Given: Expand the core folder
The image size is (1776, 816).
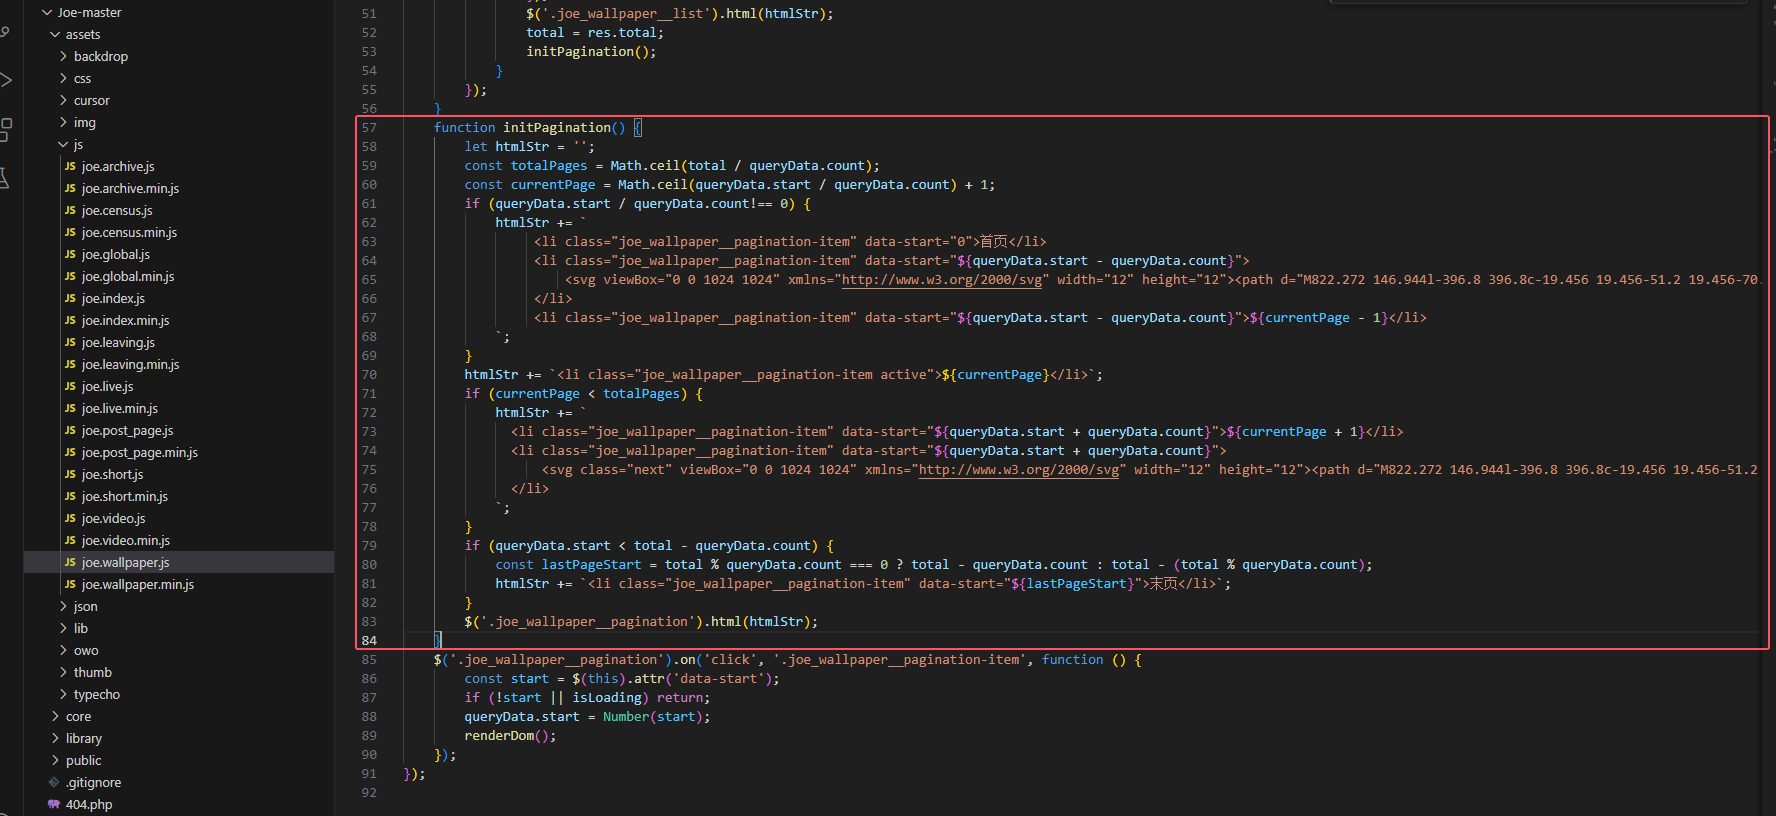Looking at the screenshot, I should (55, 717).
